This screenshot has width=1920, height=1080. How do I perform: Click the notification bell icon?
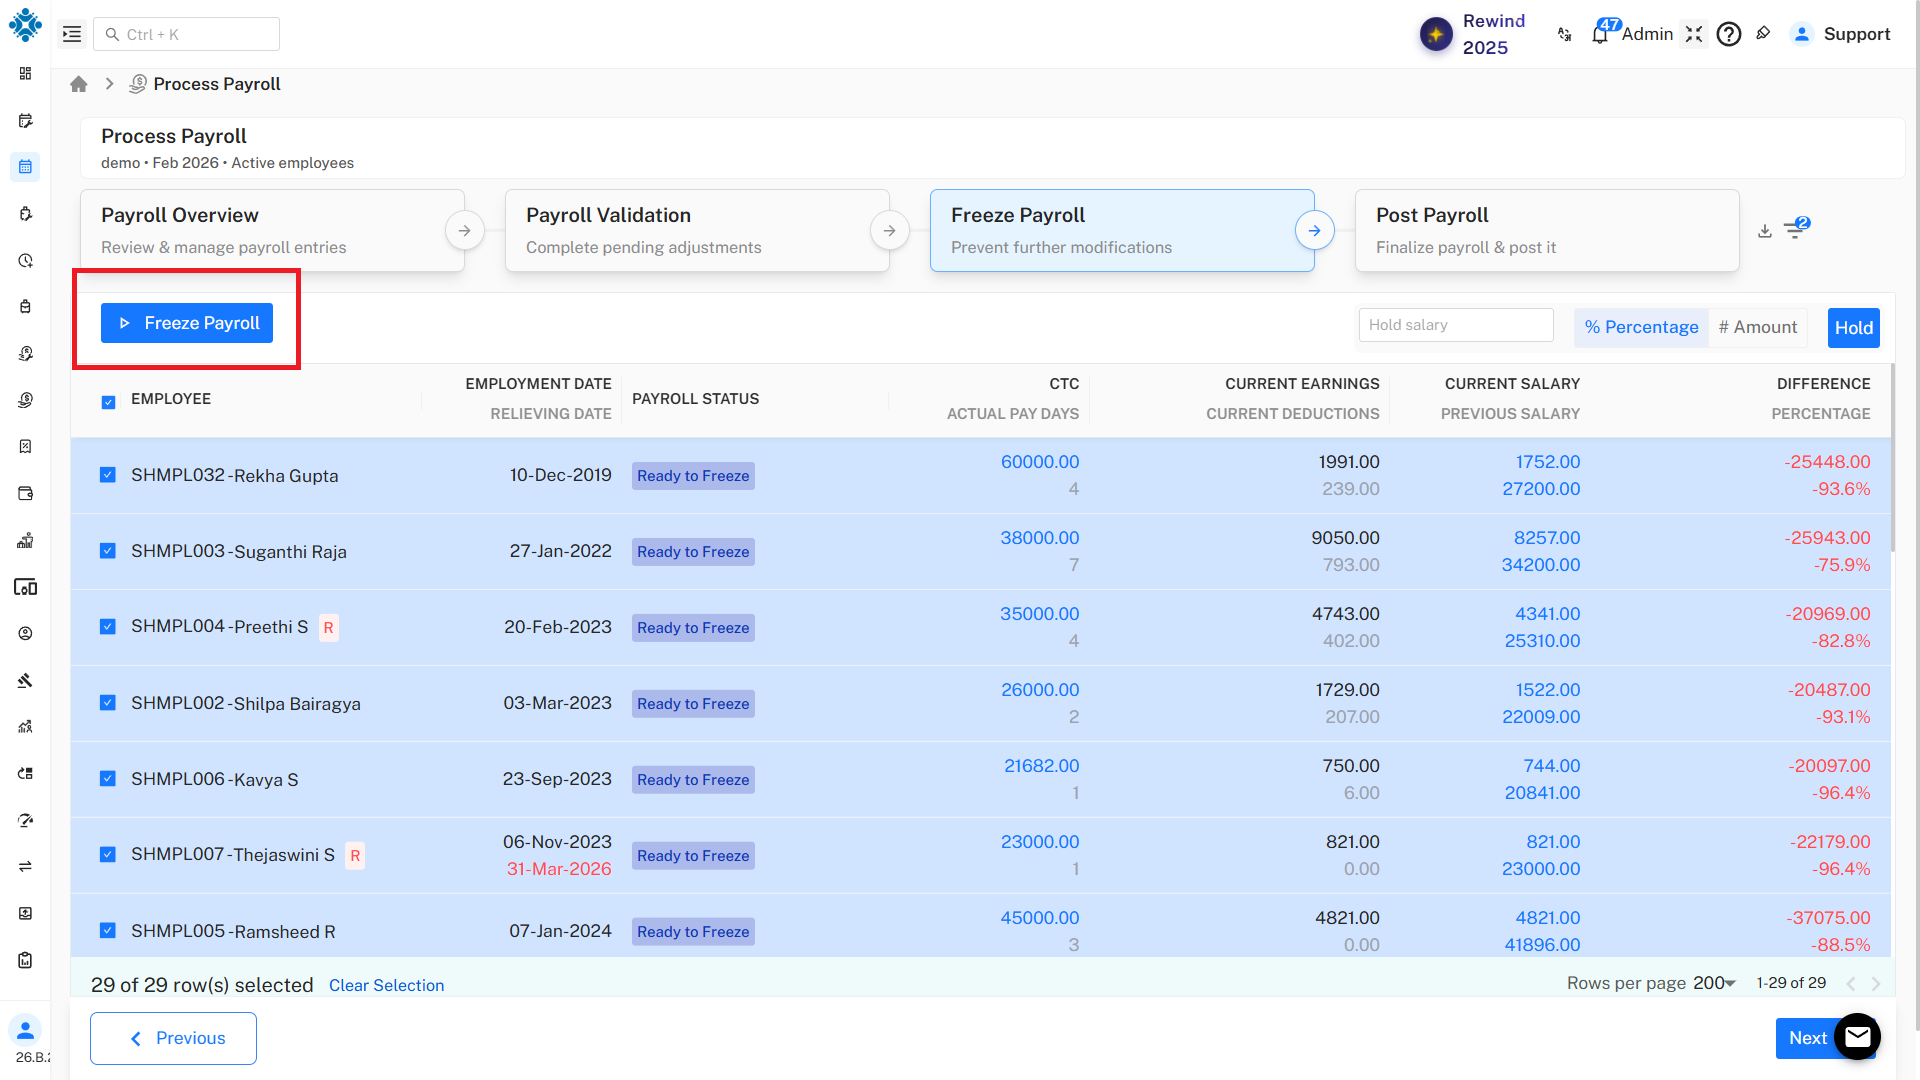click(1600, 34)
